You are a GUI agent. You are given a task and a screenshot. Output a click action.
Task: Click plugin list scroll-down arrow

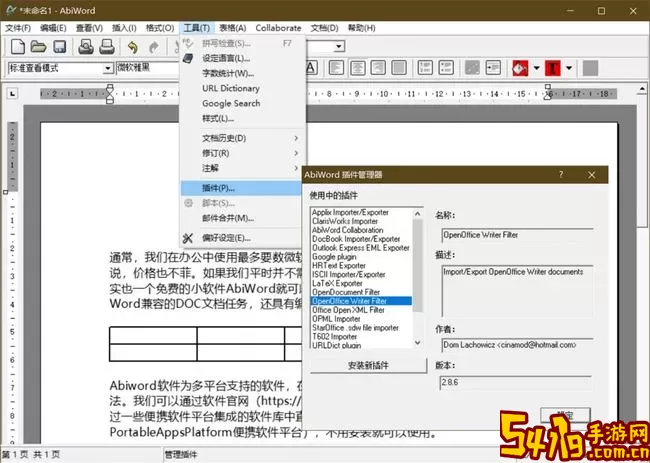click(x=417, y=342)
